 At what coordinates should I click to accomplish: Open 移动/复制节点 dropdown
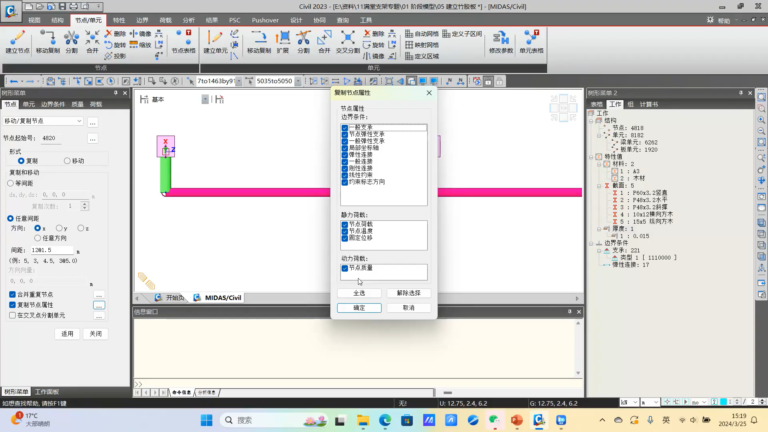coord(43,121)
